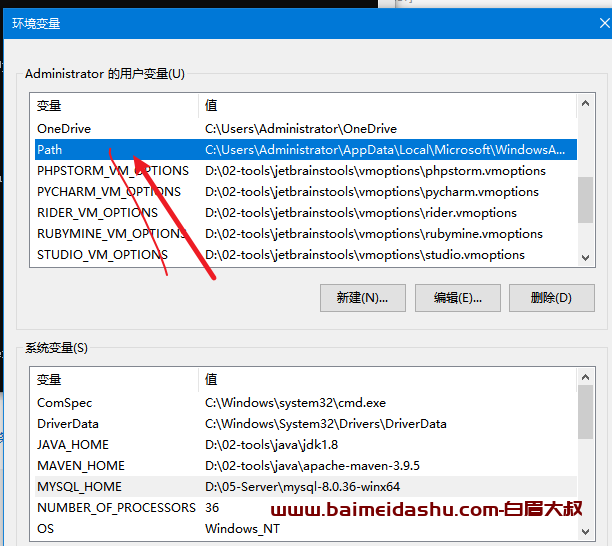The height and width of the screenshot is (546, 612).
Task: Select the PYCHARM_VM_OPTIONS variable
Action: pos(306,192)
